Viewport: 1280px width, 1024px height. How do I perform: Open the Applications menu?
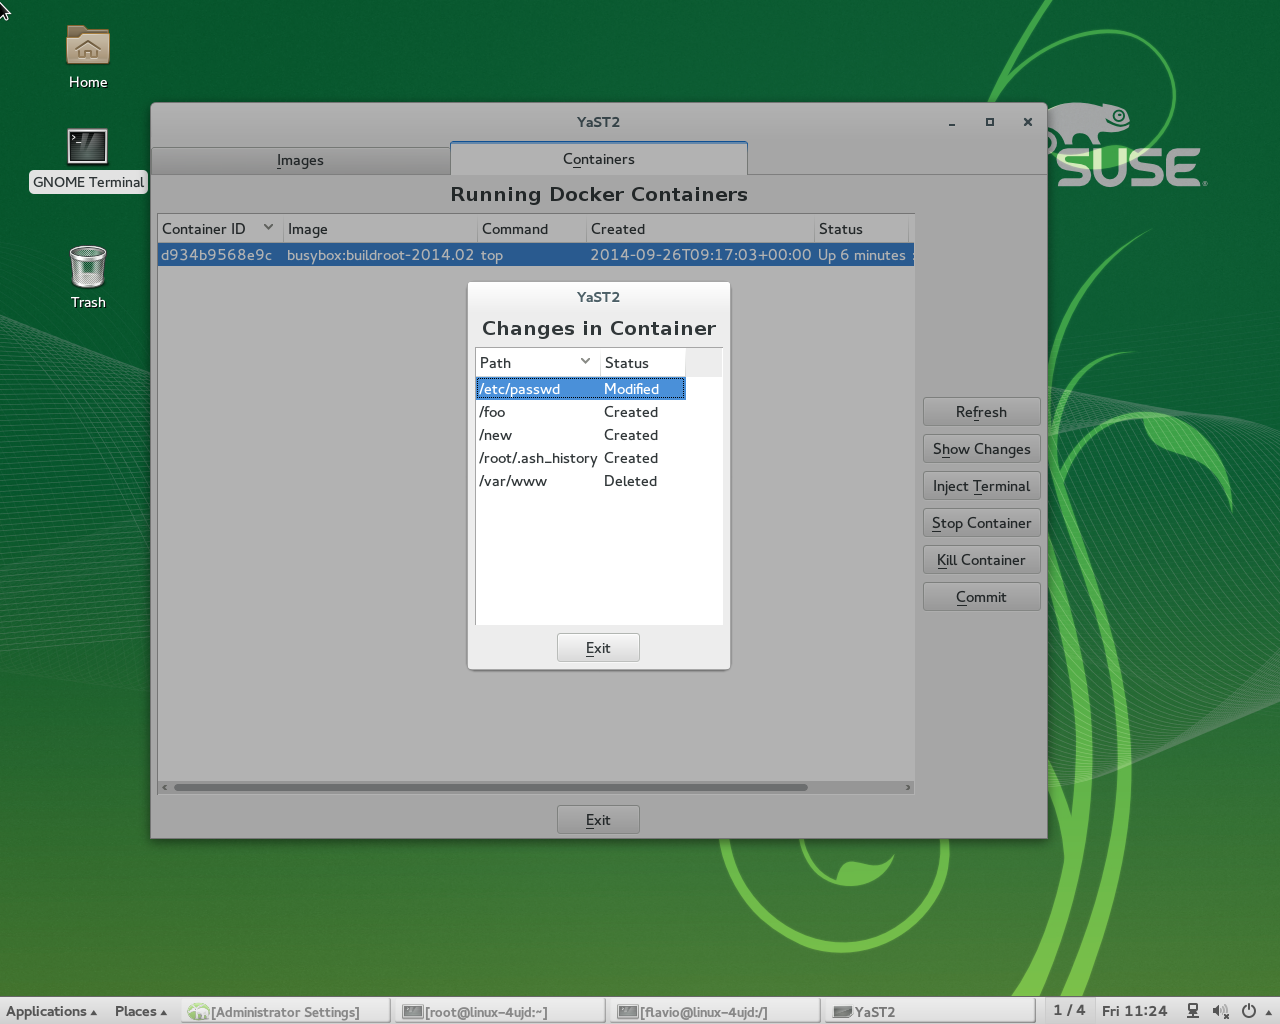coord(52,1011)
